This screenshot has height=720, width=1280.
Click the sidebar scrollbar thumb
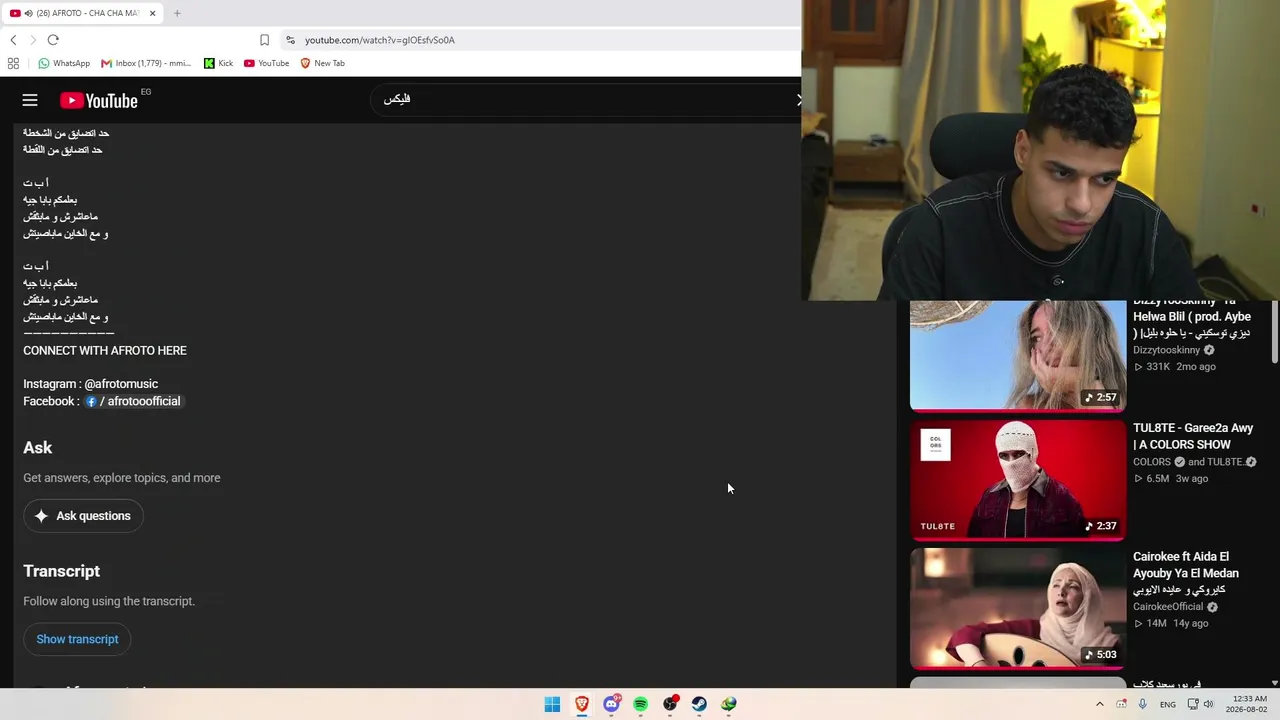tap(1274, 330)
